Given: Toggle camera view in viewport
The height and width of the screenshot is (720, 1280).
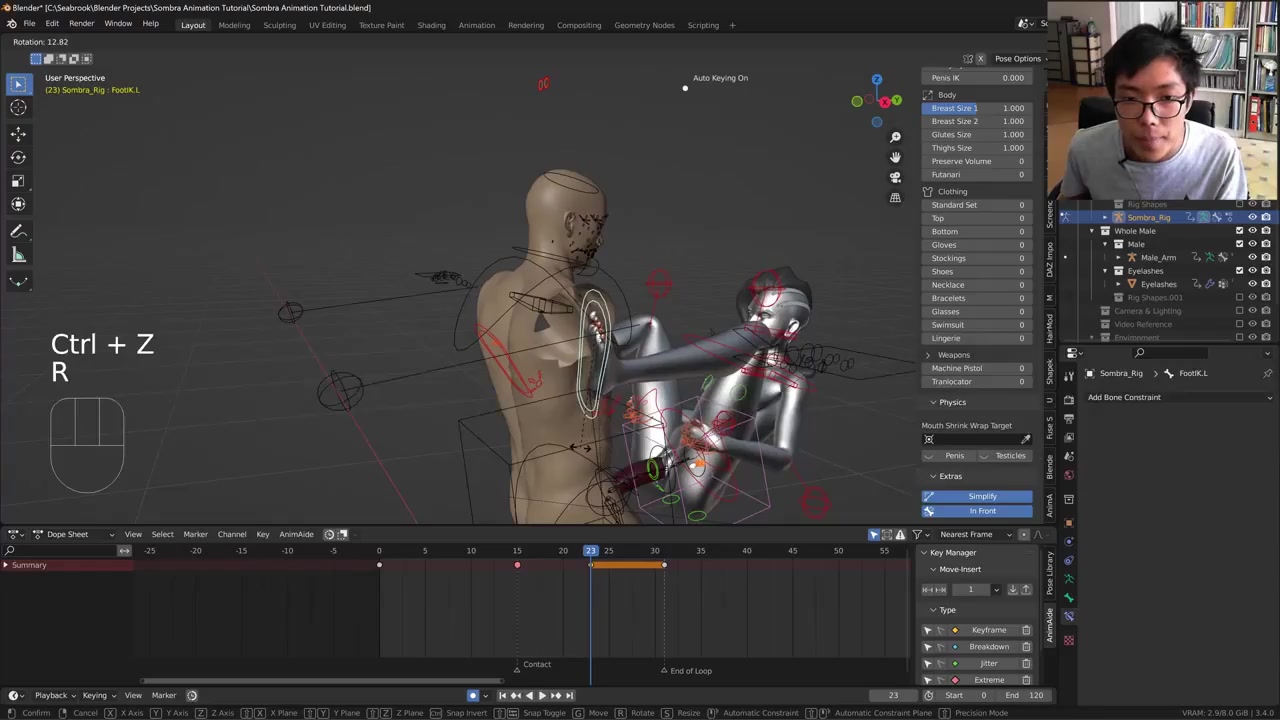Looking at the screenshot, I should tap(895, 177).
